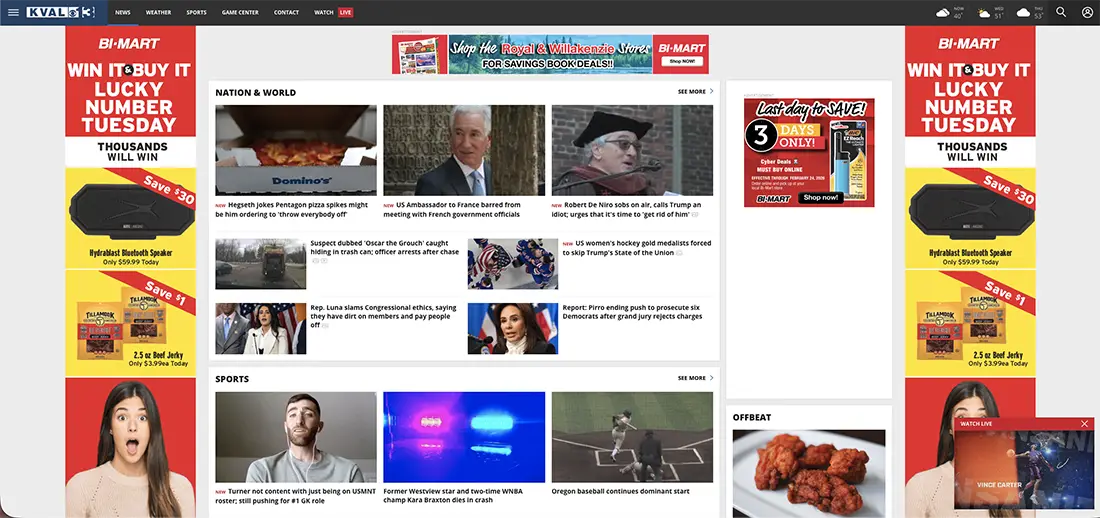Click left ad Hydrablast Bluetooth Speaker
Viewport: 1100px width, 518px height.
tap(130, 218)
